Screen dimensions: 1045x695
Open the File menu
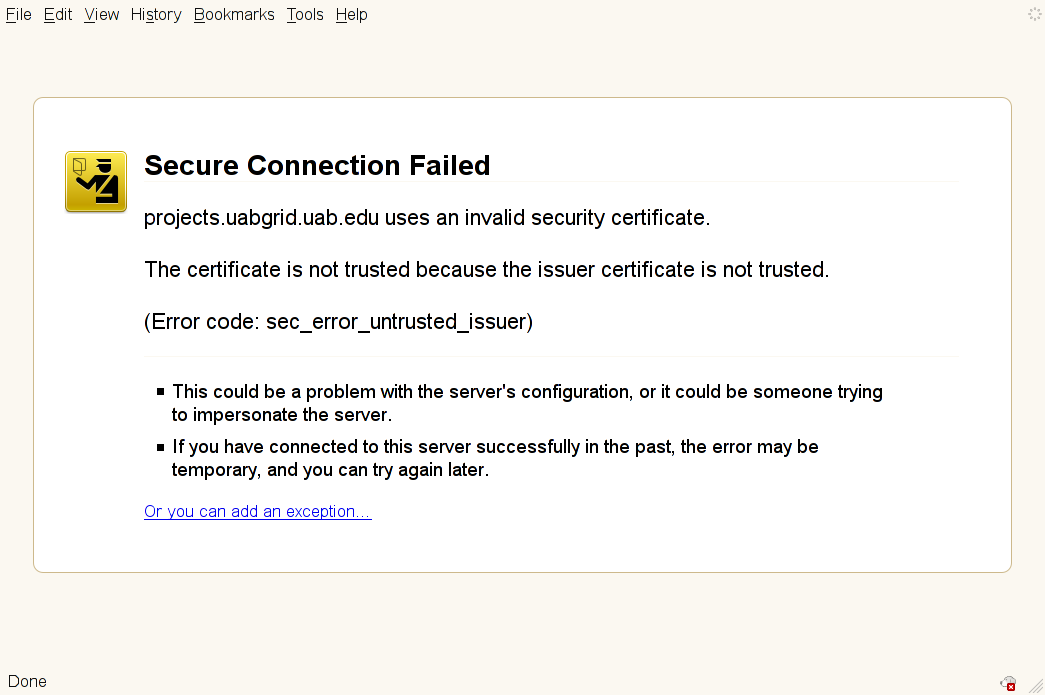pos(19,15)
